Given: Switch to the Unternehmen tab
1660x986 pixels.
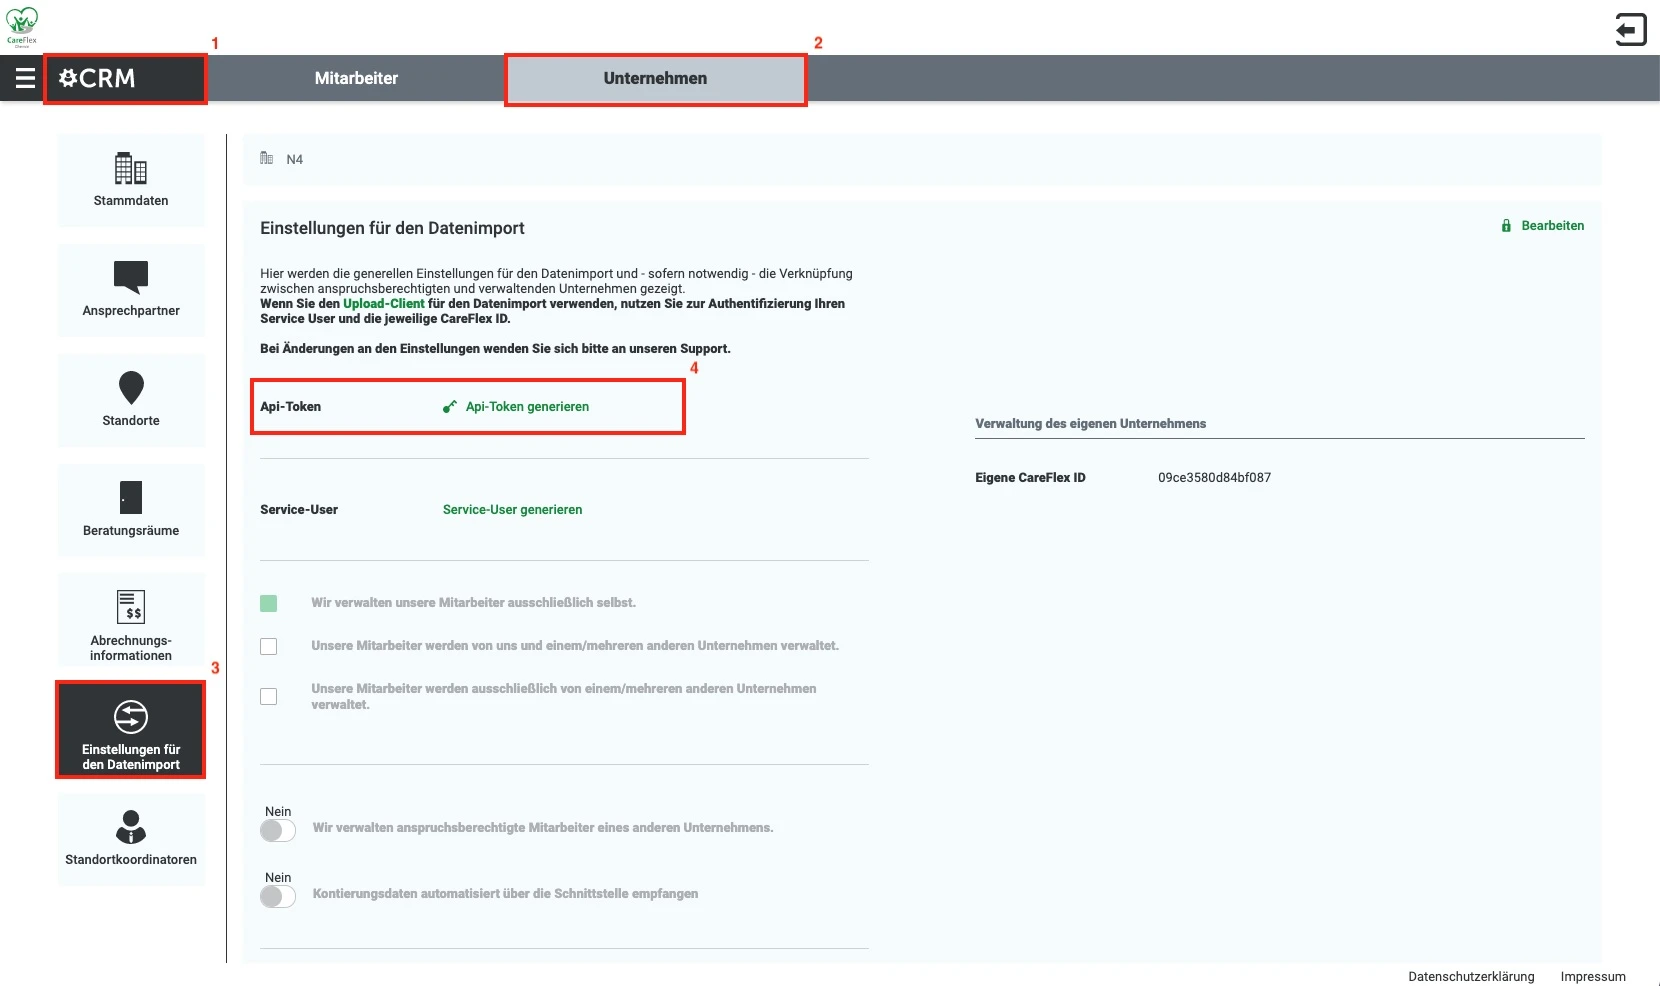Looking at the screenshot, I should pos(655,78).
